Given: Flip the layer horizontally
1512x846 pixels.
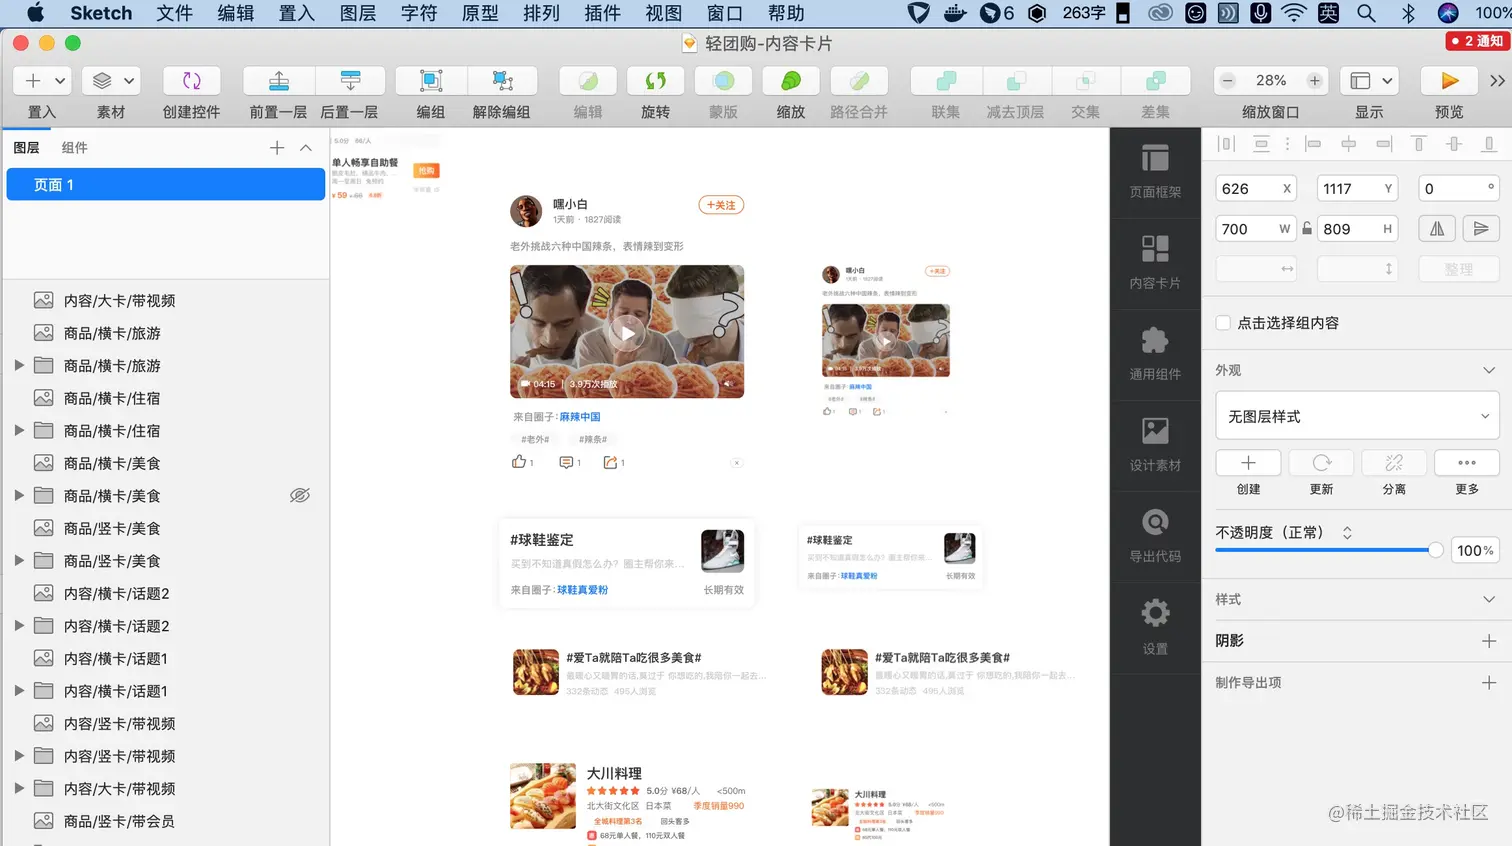Looking at the screenshot, I should [x=1437, y=229].
